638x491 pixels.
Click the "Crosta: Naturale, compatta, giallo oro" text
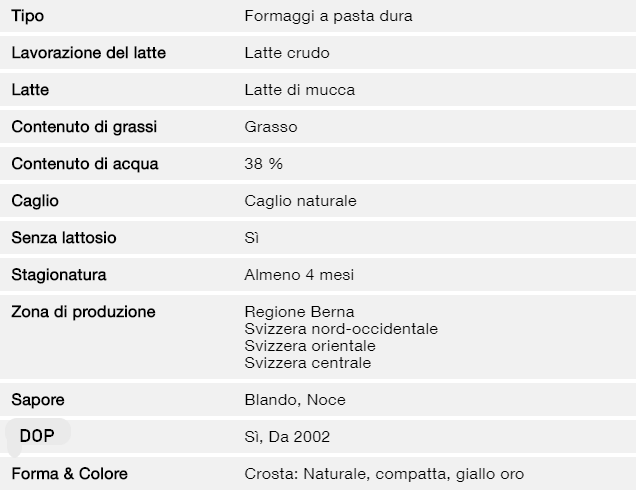384,474
